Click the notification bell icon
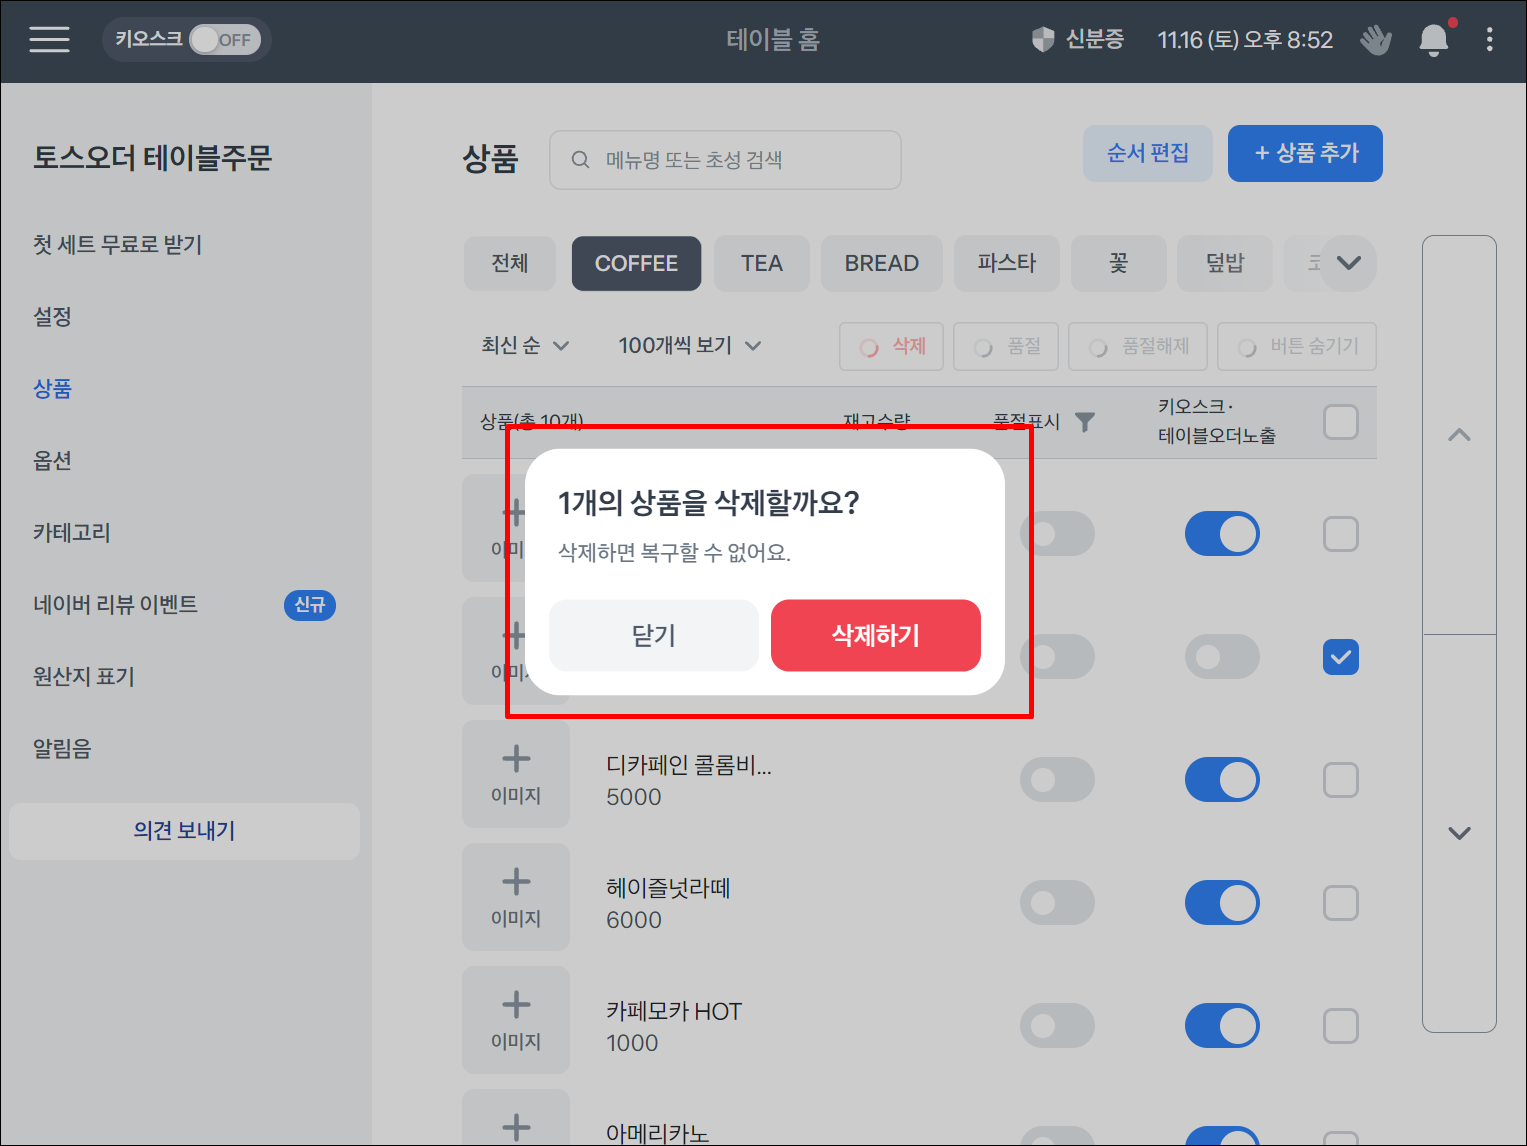The width and height of the screenshot is (1527, 1146). click(1433, 40)
